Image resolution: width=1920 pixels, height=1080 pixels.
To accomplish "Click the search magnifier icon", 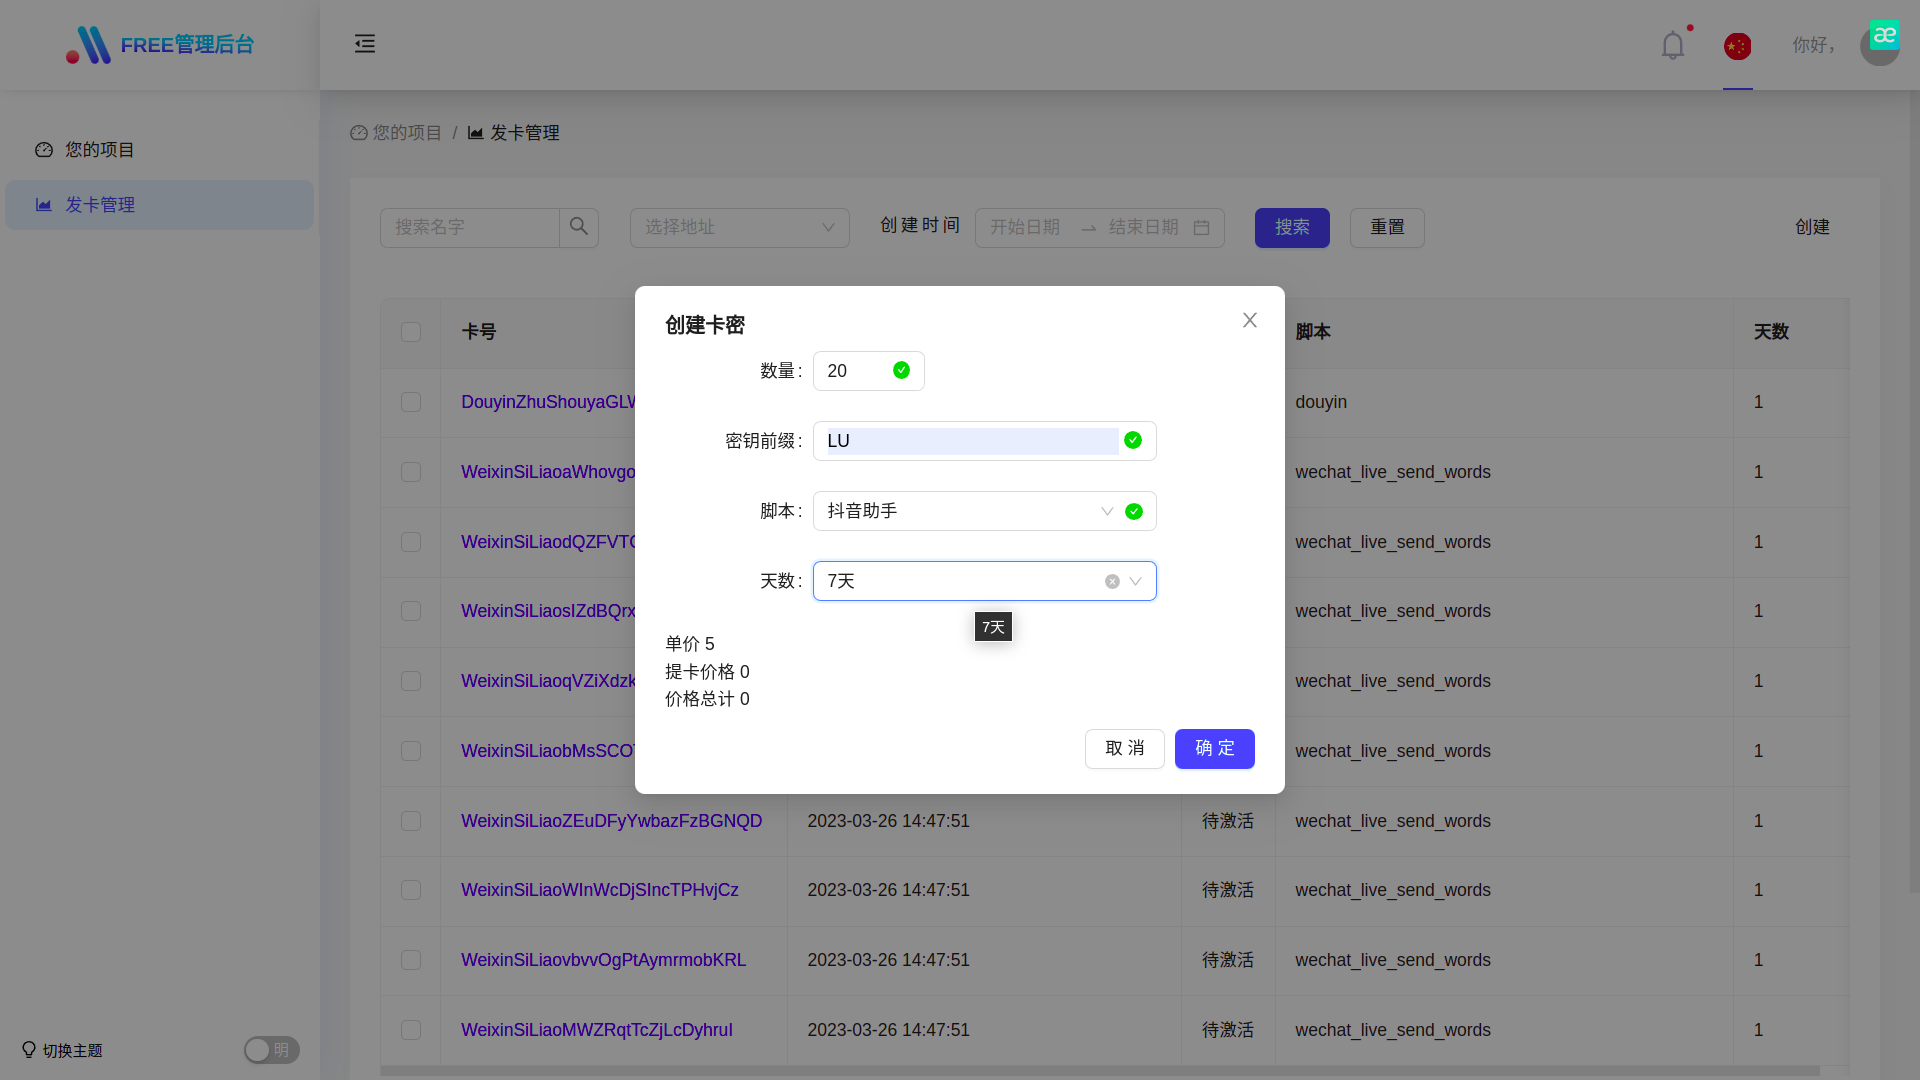I will tap(579, 227).
